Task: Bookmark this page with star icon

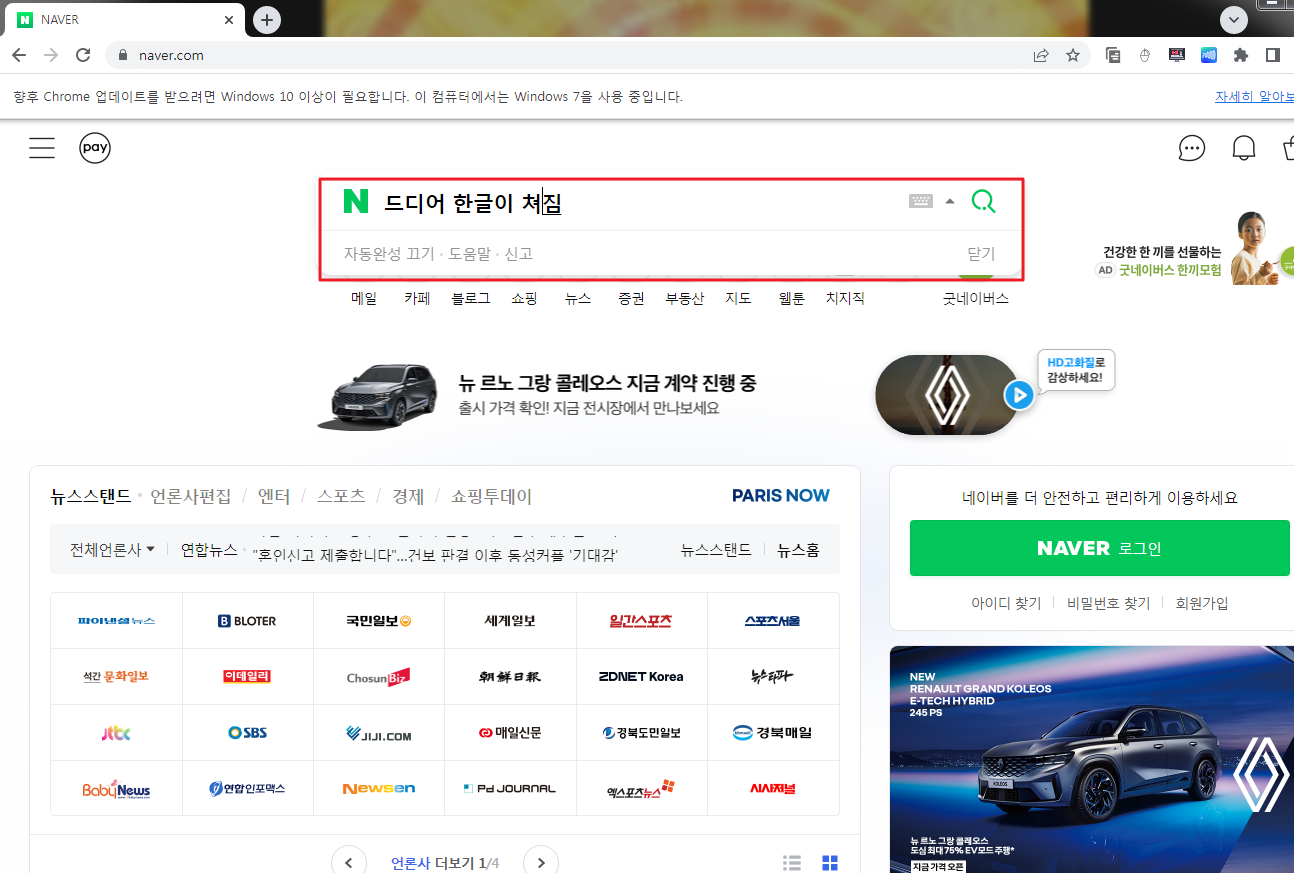Action: (1073, 55)
